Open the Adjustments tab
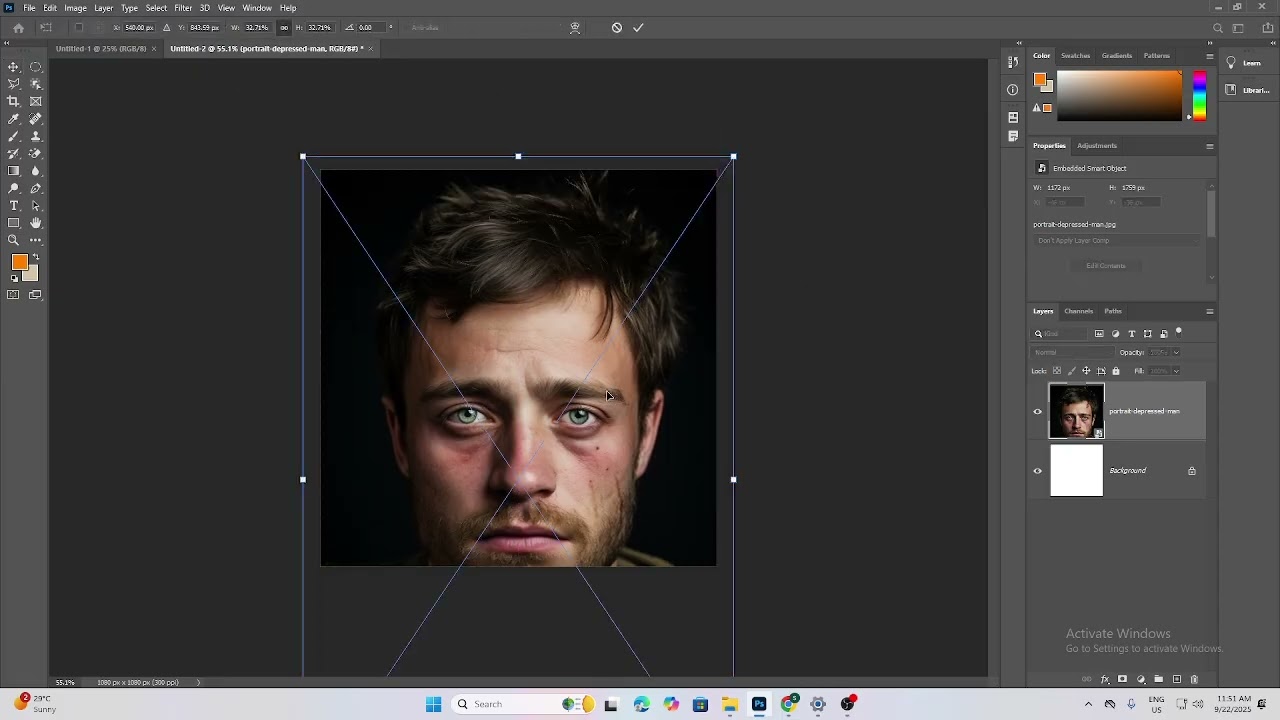 click(1097, 146)
